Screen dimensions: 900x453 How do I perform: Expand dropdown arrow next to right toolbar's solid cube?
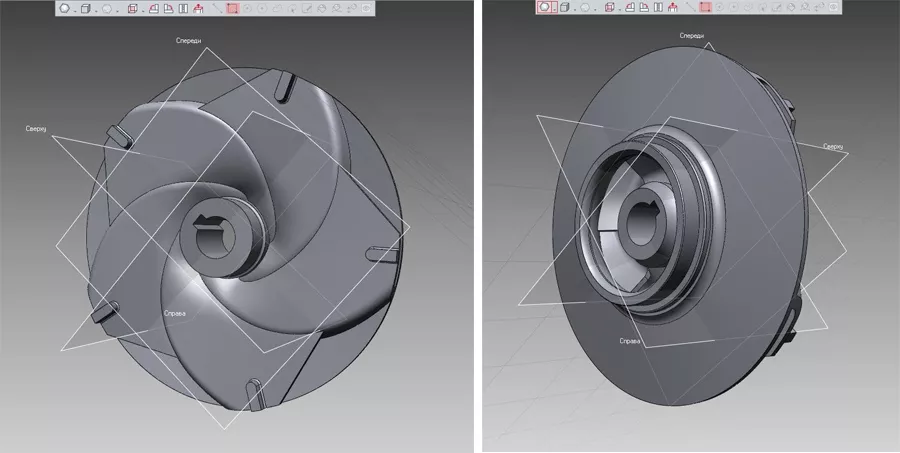pos(575,10)
